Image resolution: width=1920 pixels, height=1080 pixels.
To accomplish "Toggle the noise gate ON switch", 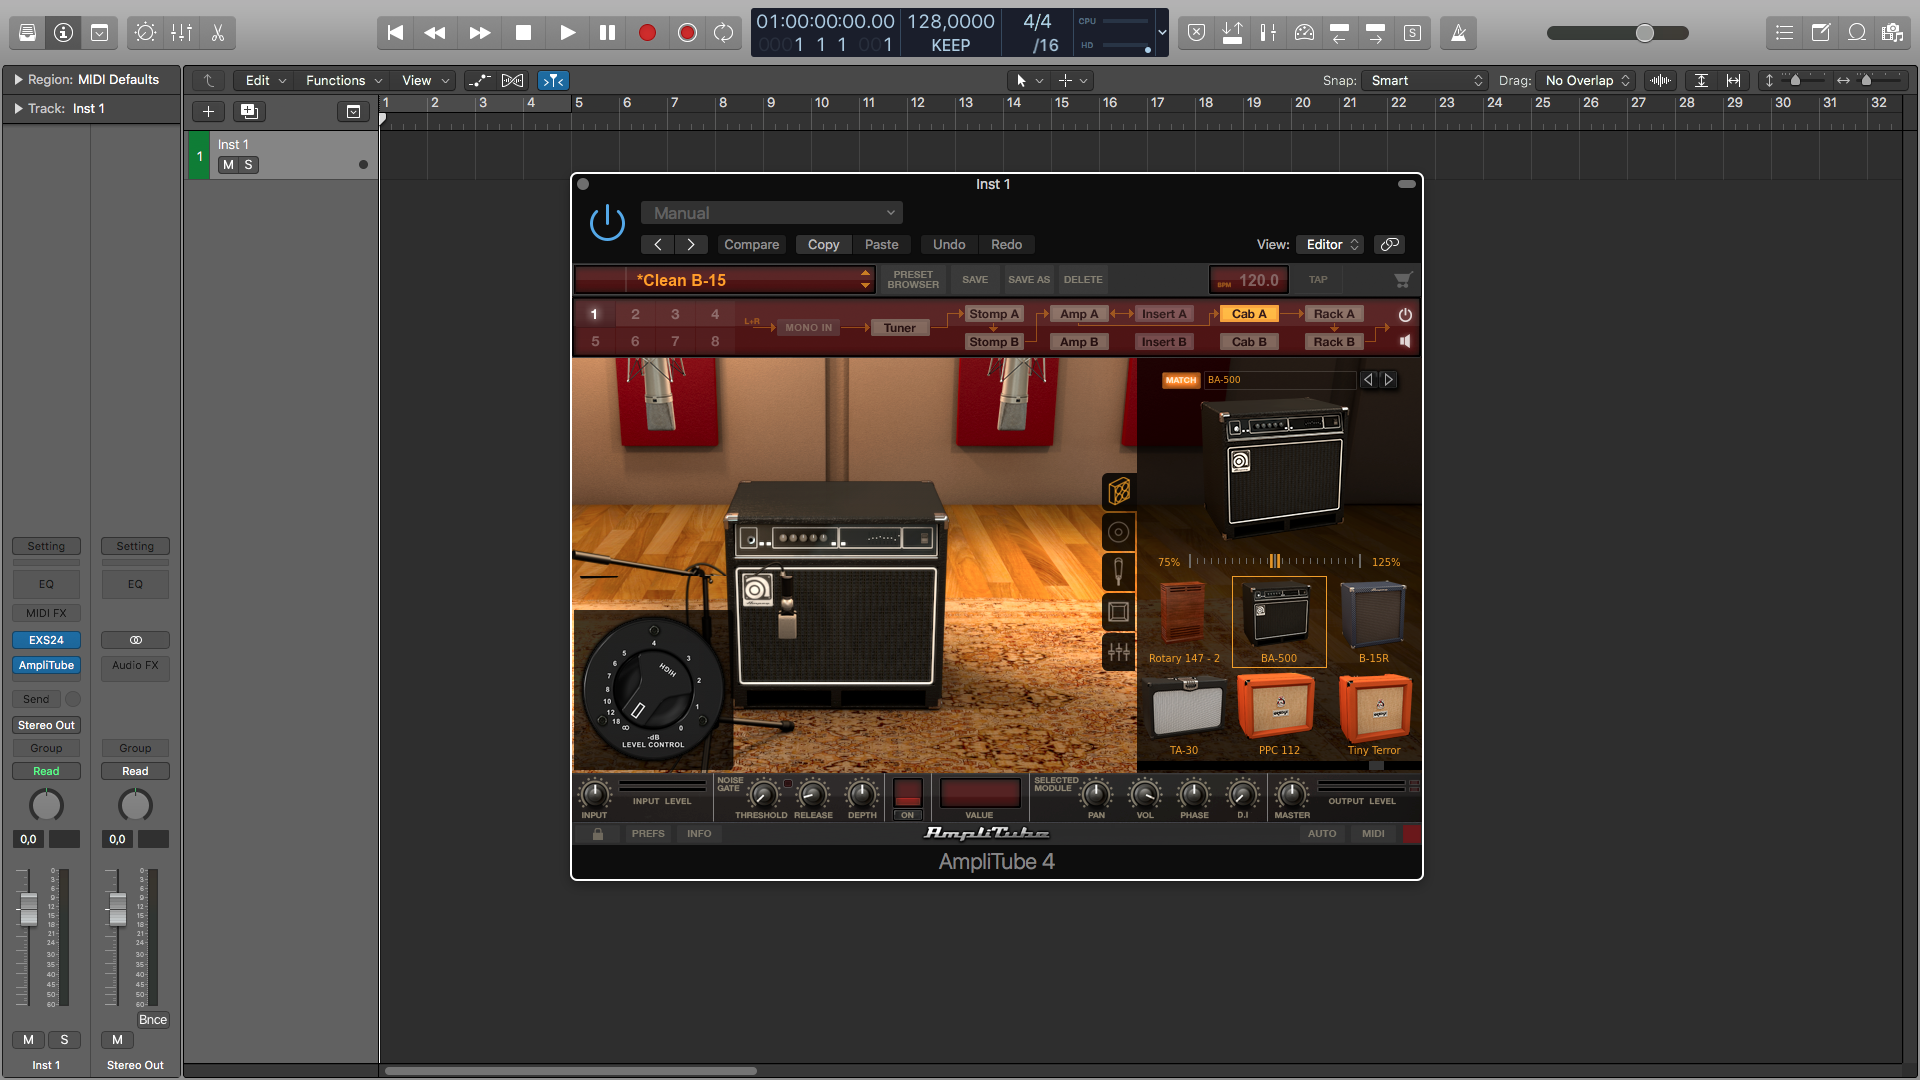I will coord(907,815).
